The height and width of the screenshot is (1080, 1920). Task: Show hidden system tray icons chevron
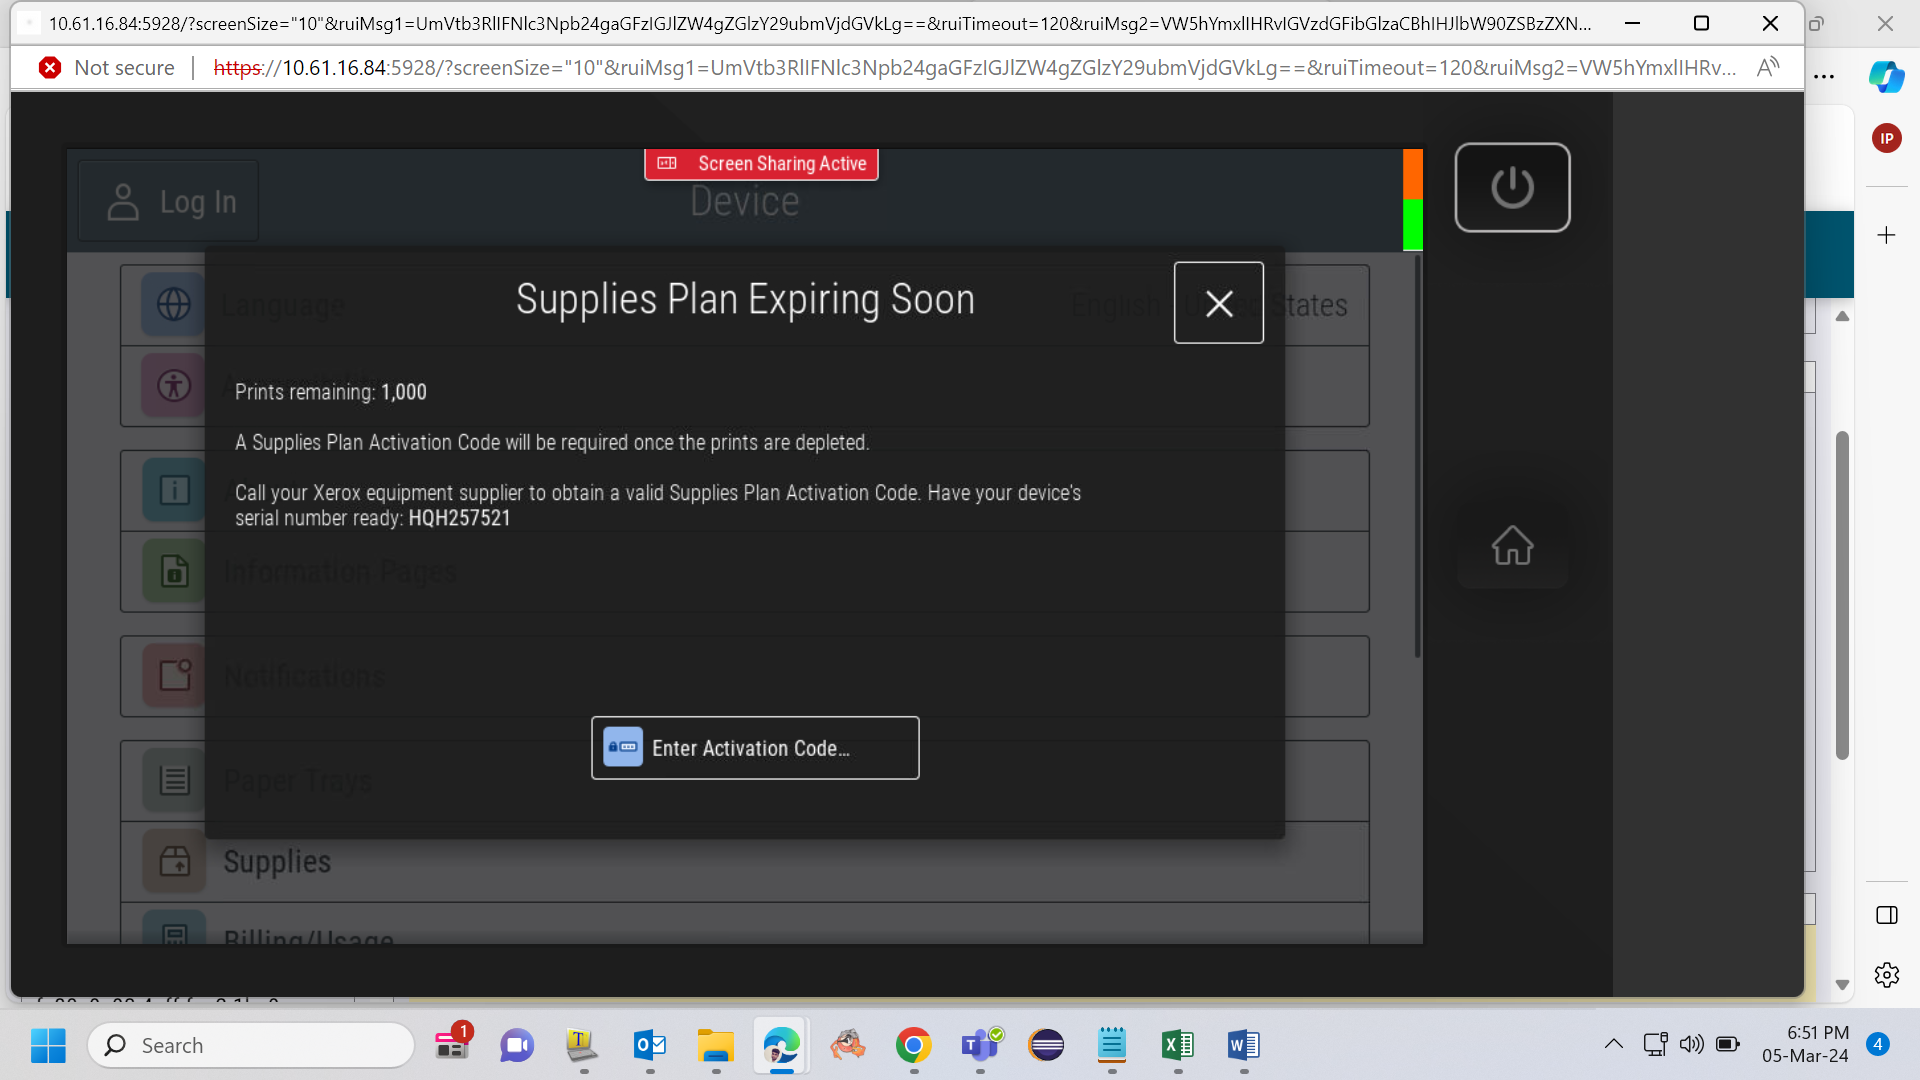click(1613, 1044)
